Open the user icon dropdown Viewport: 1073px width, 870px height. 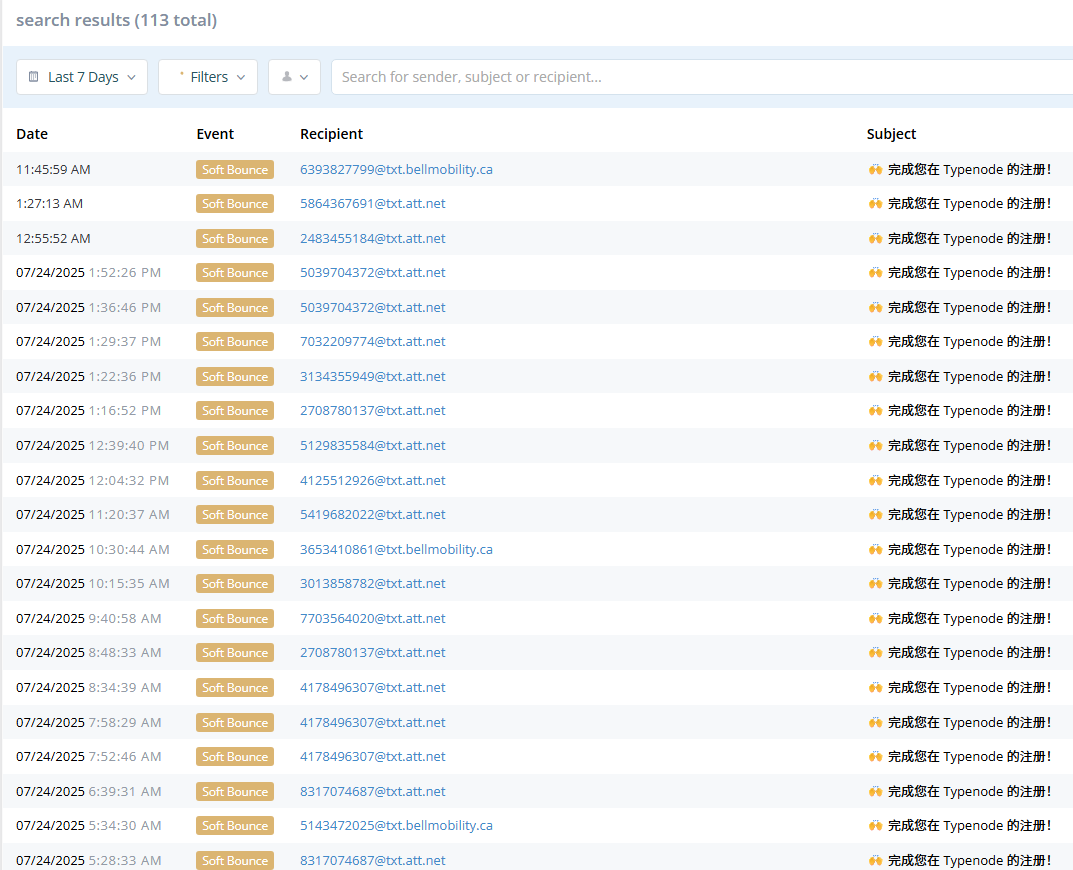coord(294,77)
